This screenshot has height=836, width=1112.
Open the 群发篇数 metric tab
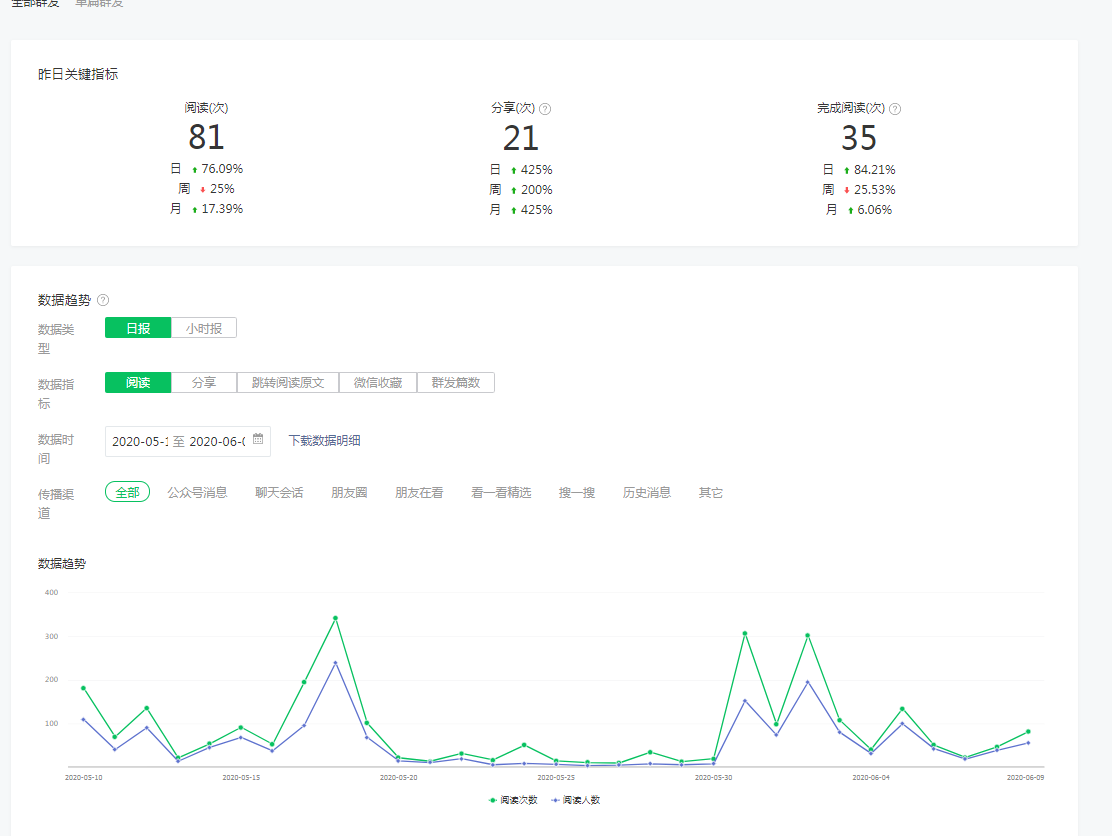(456, 383)
